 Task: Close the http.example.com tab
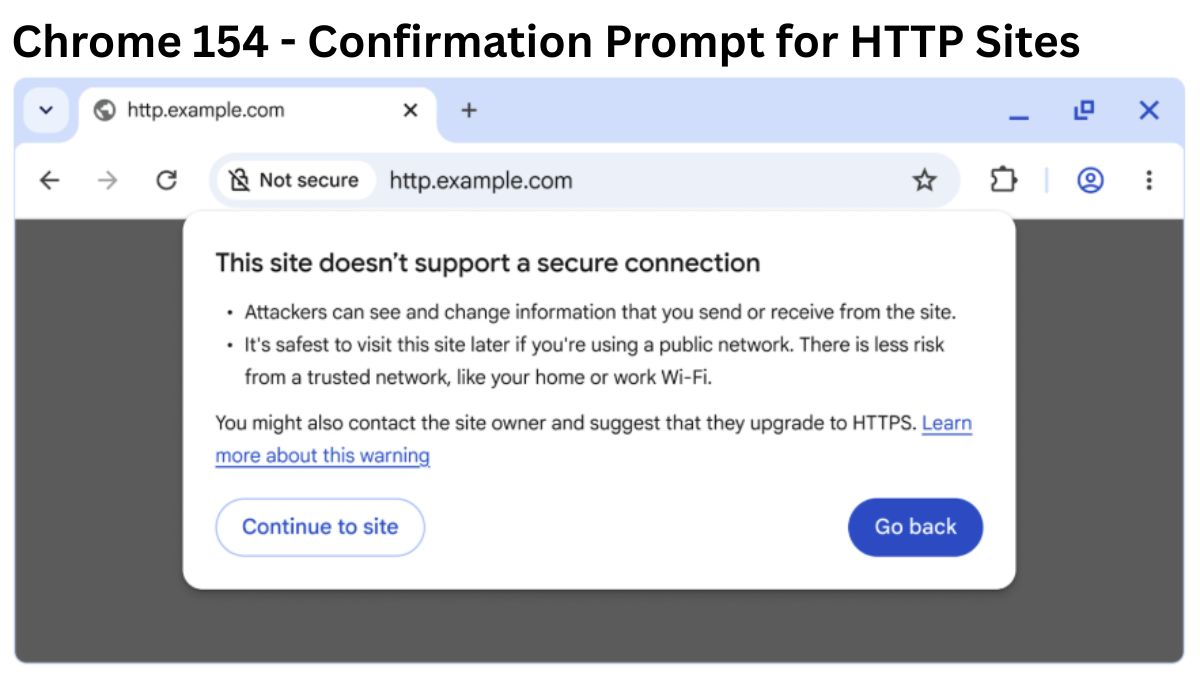pyautogui.click(x=410, y=110)
